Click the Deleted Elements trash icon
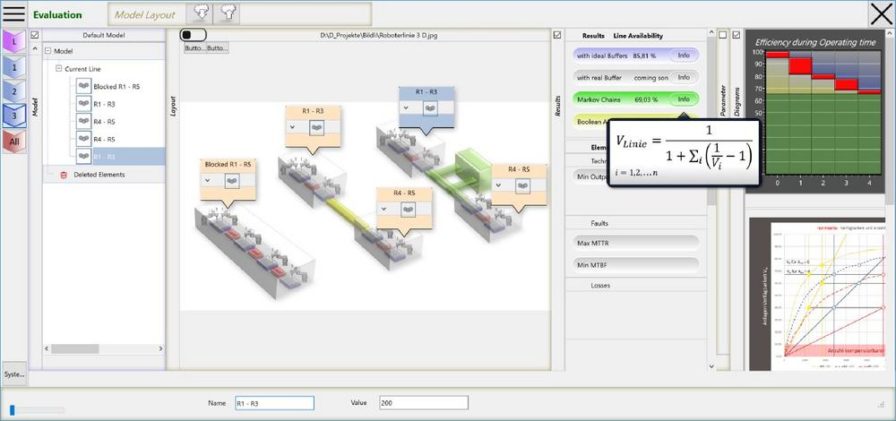The width and height of the screenshot is (896, 421). coord(64,174)
